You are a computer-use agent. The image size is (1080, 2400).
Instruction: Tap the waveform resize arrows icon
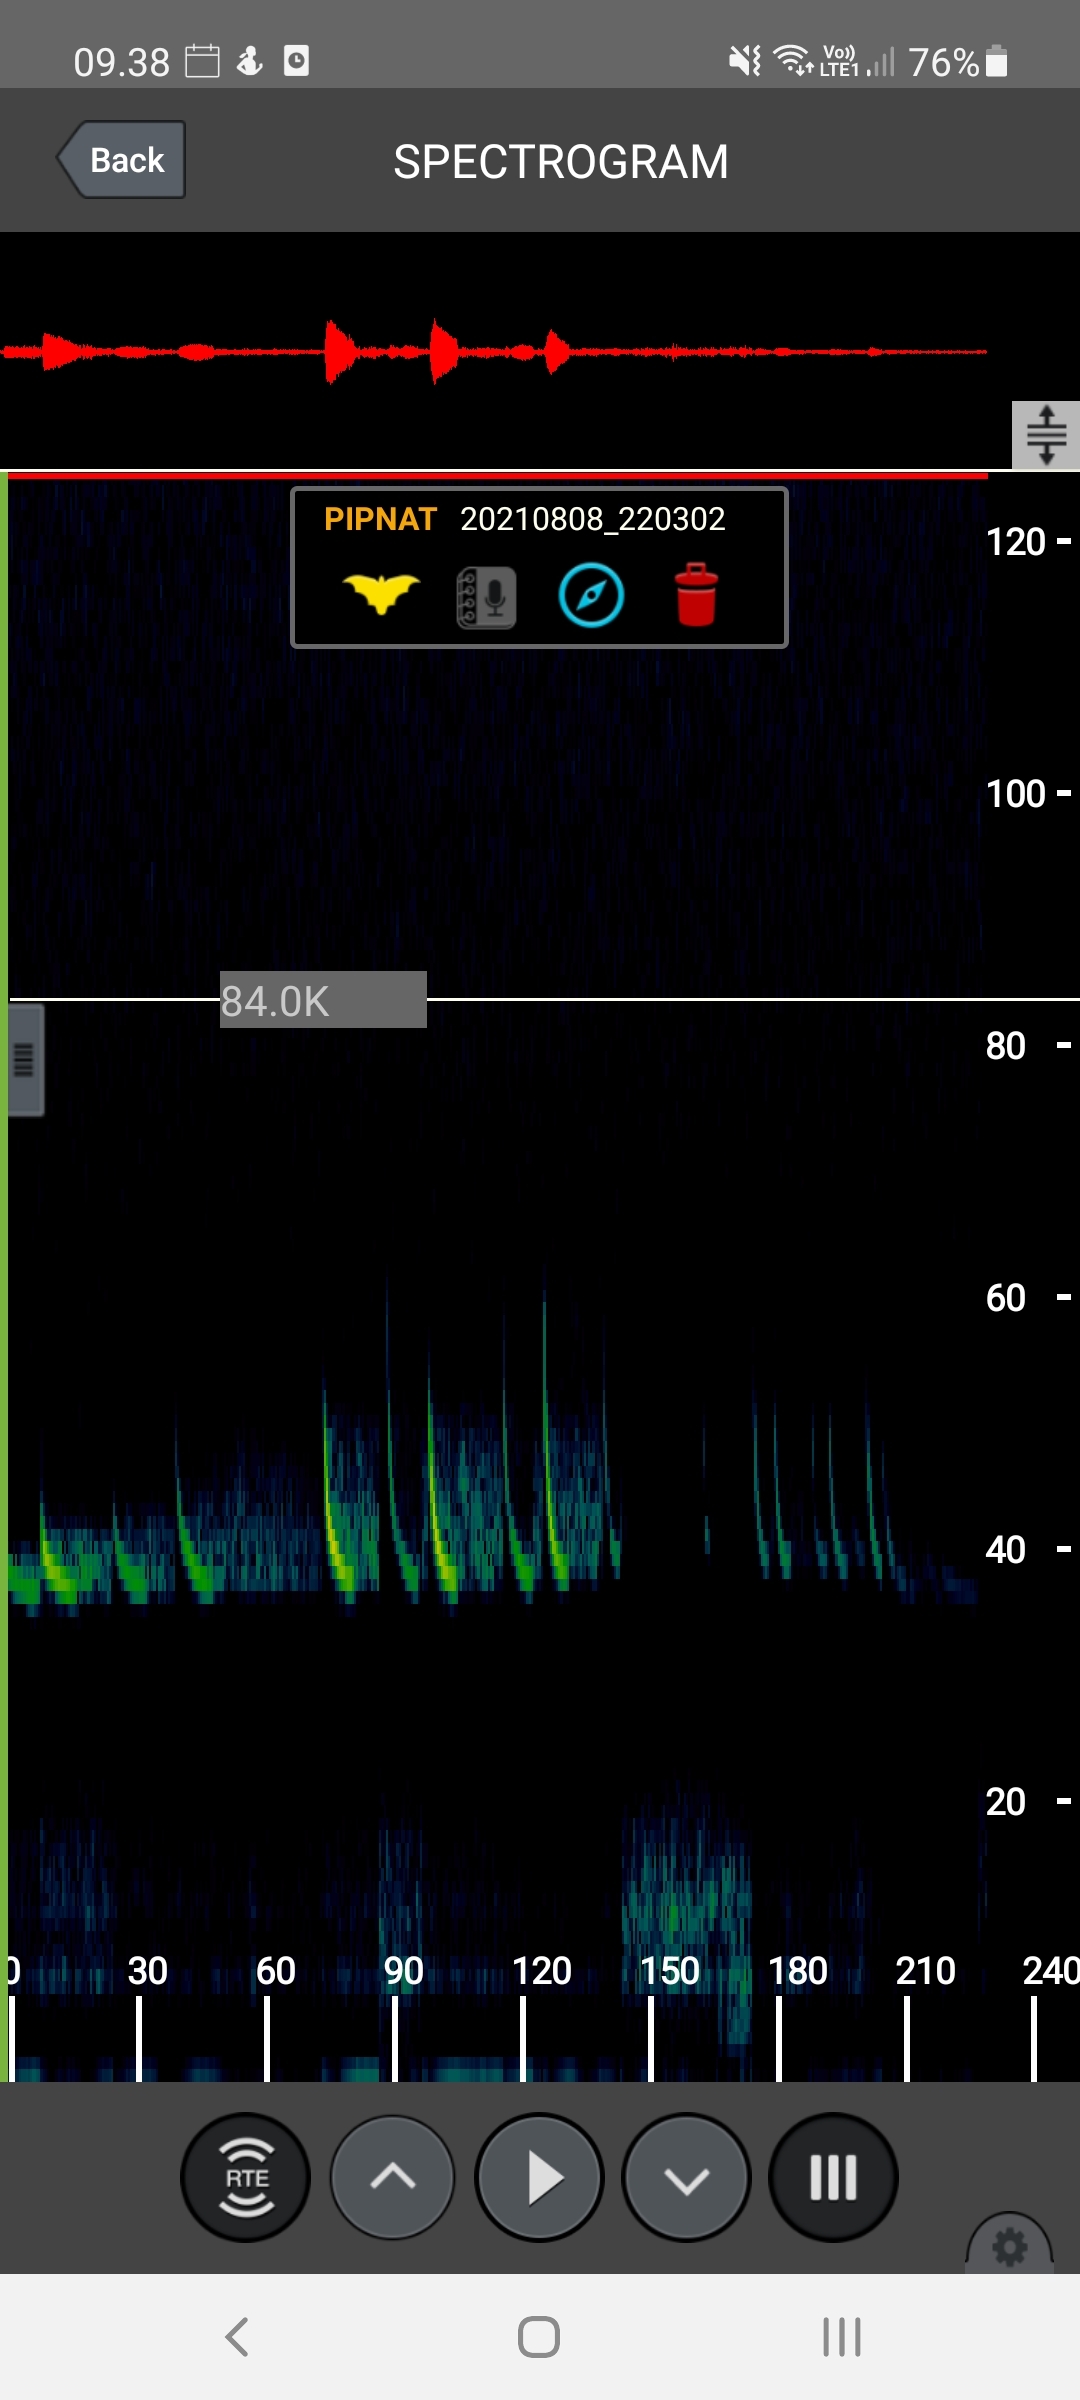(x=1046, y=435)
